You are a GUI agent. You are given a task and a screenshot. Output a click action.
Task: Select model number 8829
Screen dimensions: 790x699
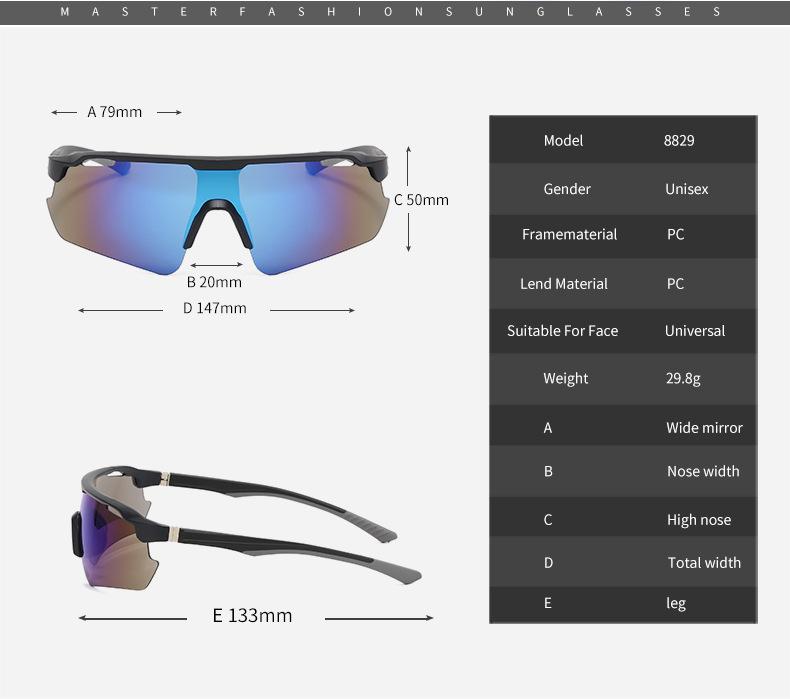(x=679, y=140)
